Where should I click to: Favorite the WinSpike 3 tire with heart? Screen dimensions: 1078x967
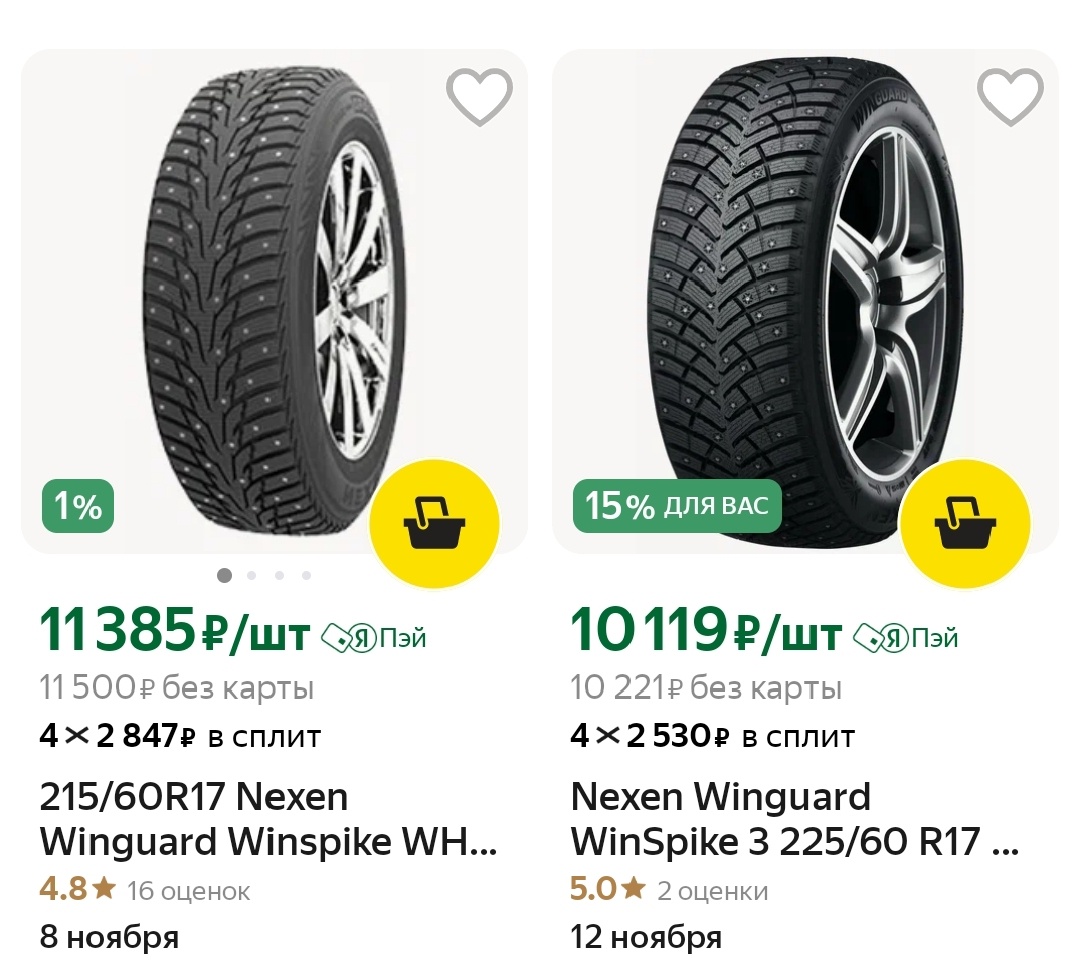(1010, 96)
